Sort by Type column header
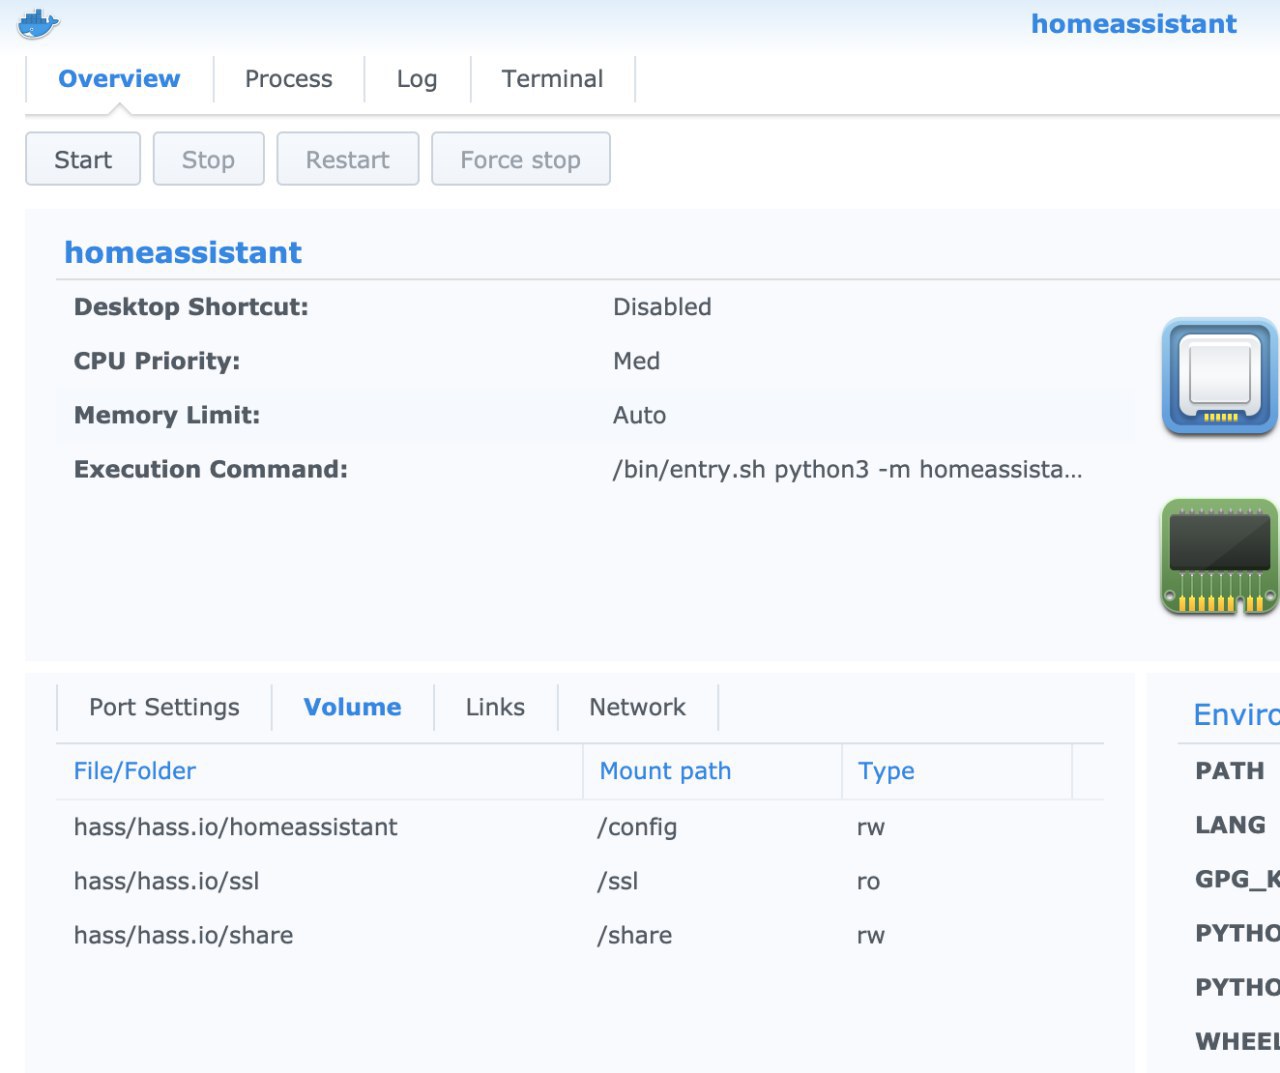 coord(957,771)
